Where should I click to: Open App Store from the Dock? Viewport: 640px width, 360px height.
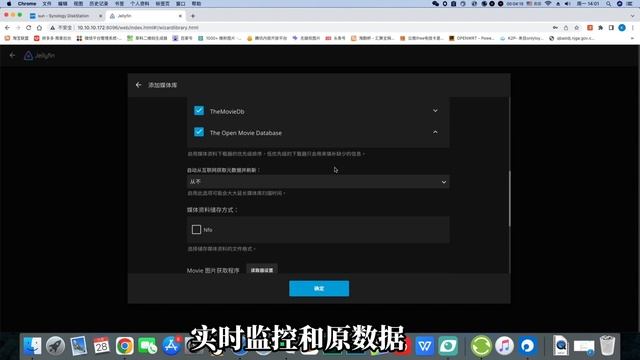[171, 346]
